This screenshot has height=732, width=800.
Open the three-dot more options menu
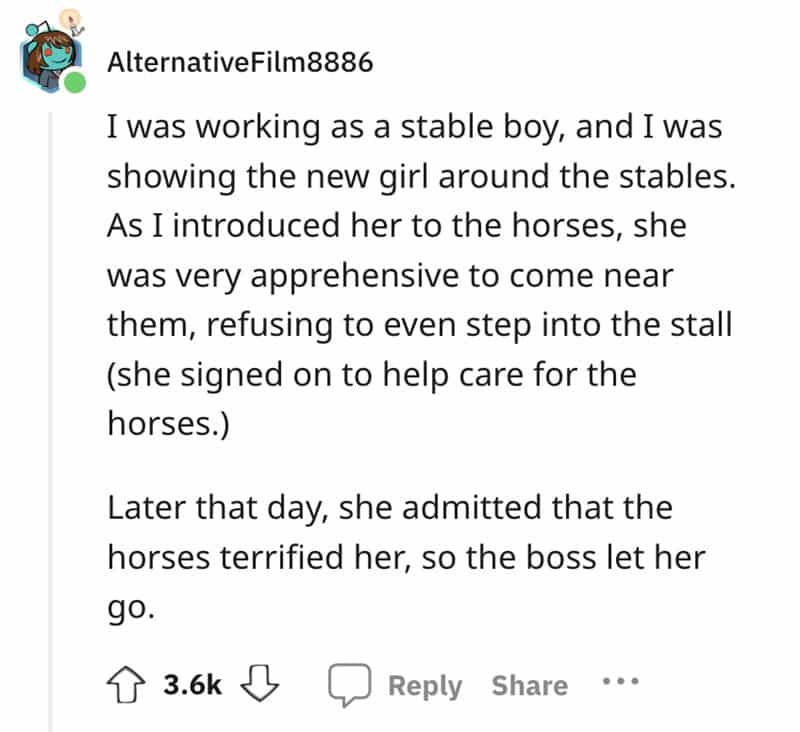coord(621,684)
